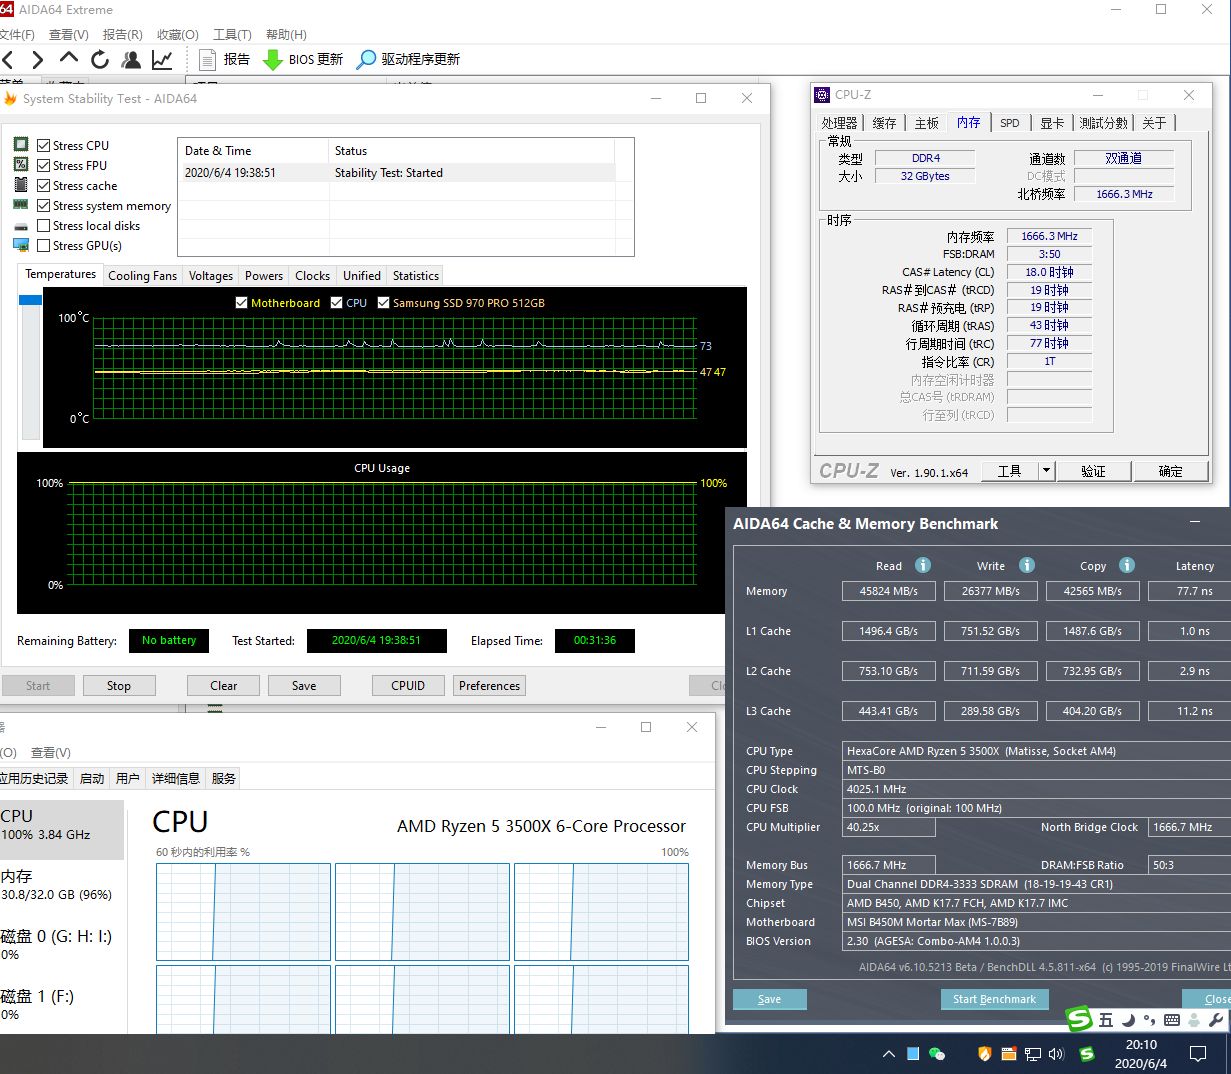Screen dimensions: 1231x1074
Task: Show hidden system tray icons
Action: (x=888, y=1054)
